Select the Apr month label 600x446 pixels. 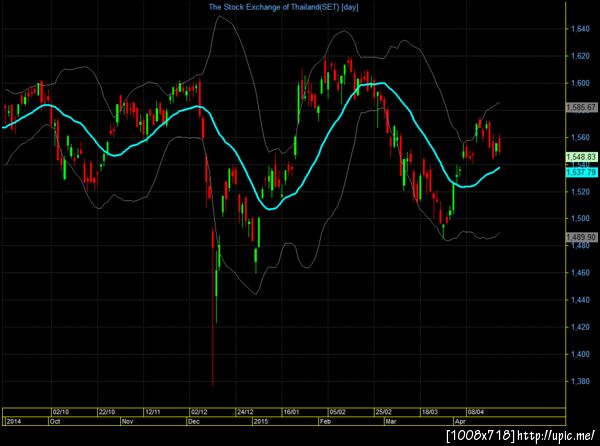[460, 422]
